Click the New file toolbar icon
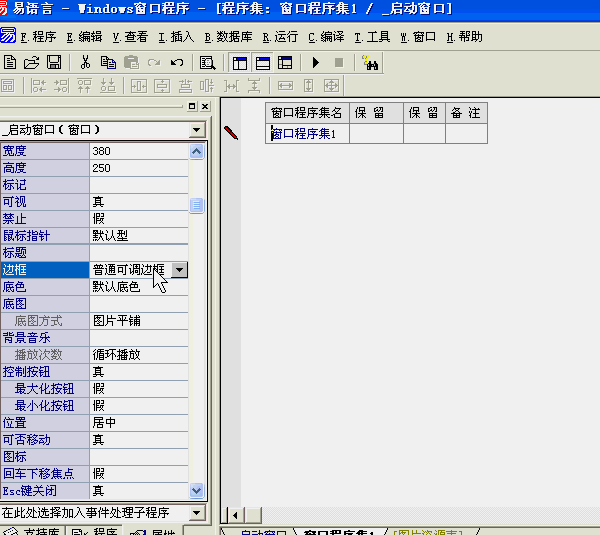The image size is (600, 535). (x=10, y=62)
